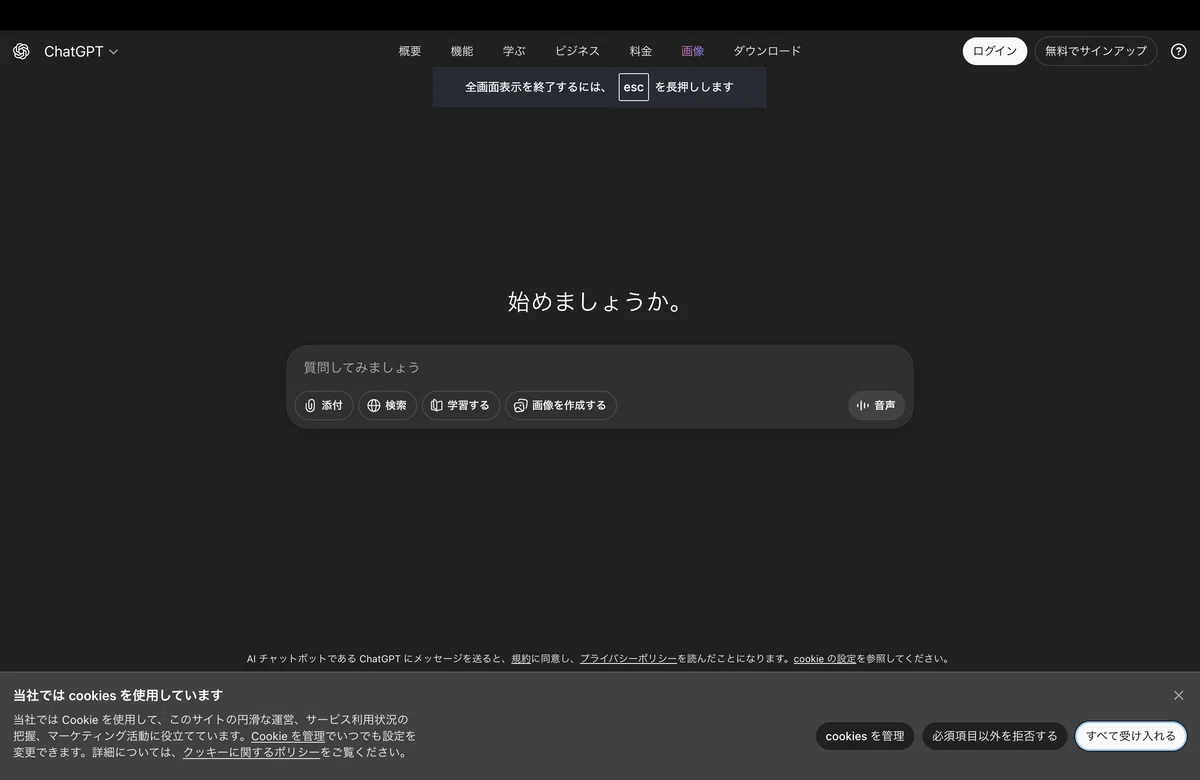
Task: Click 無料でサインアップ button
Action: click(x=1096, y=51)
